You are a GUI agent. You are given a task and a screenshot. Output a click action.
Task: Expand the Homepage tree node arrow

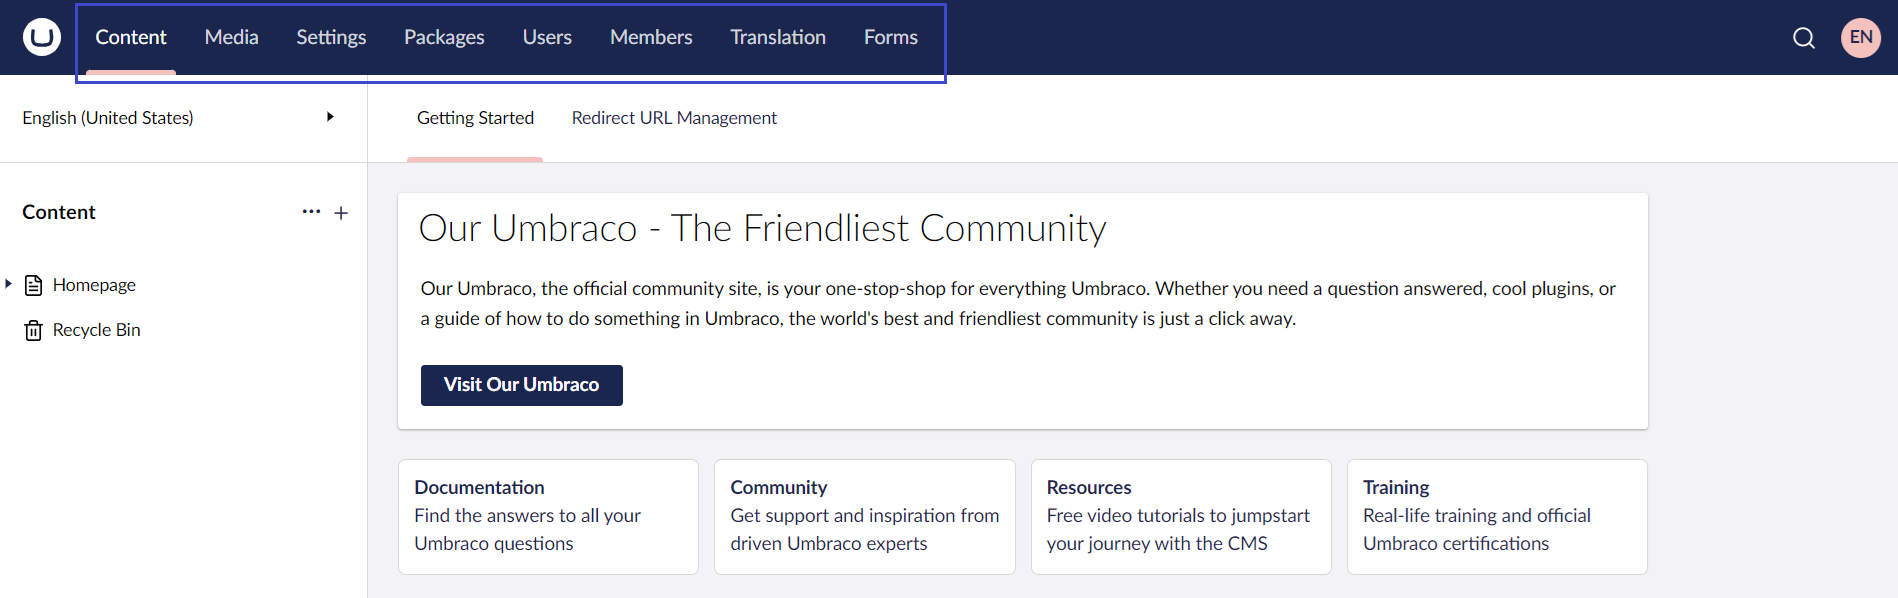pos(9,285)
